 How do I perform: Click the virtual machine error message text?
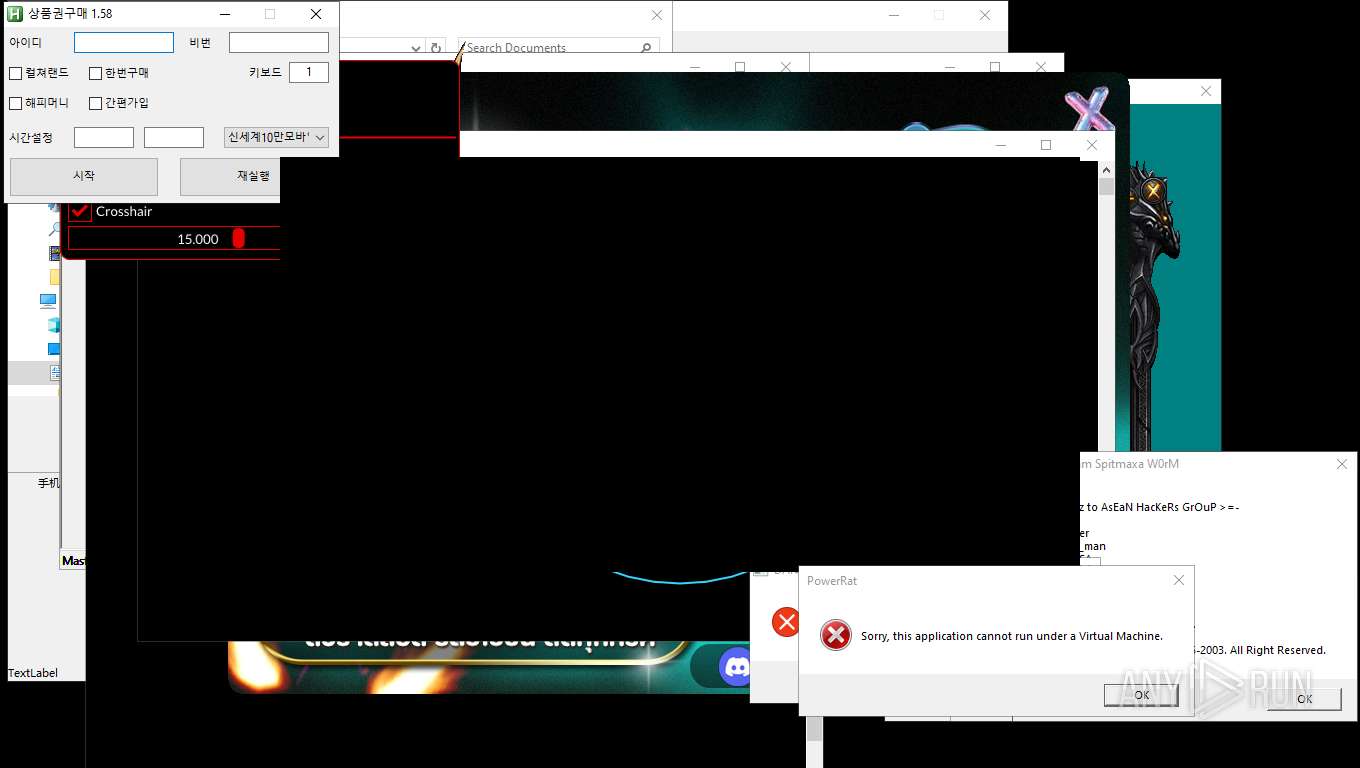tap(1012, 636)
